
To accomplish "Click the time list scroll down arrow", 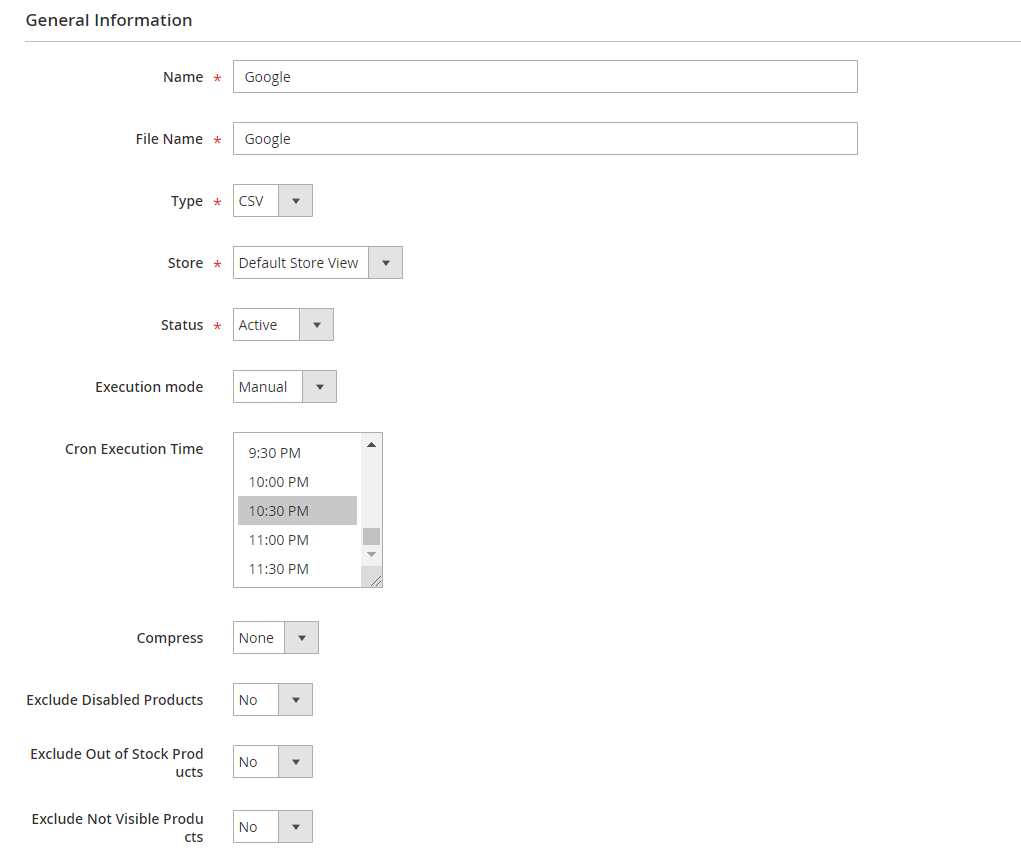I will [371, 554].
